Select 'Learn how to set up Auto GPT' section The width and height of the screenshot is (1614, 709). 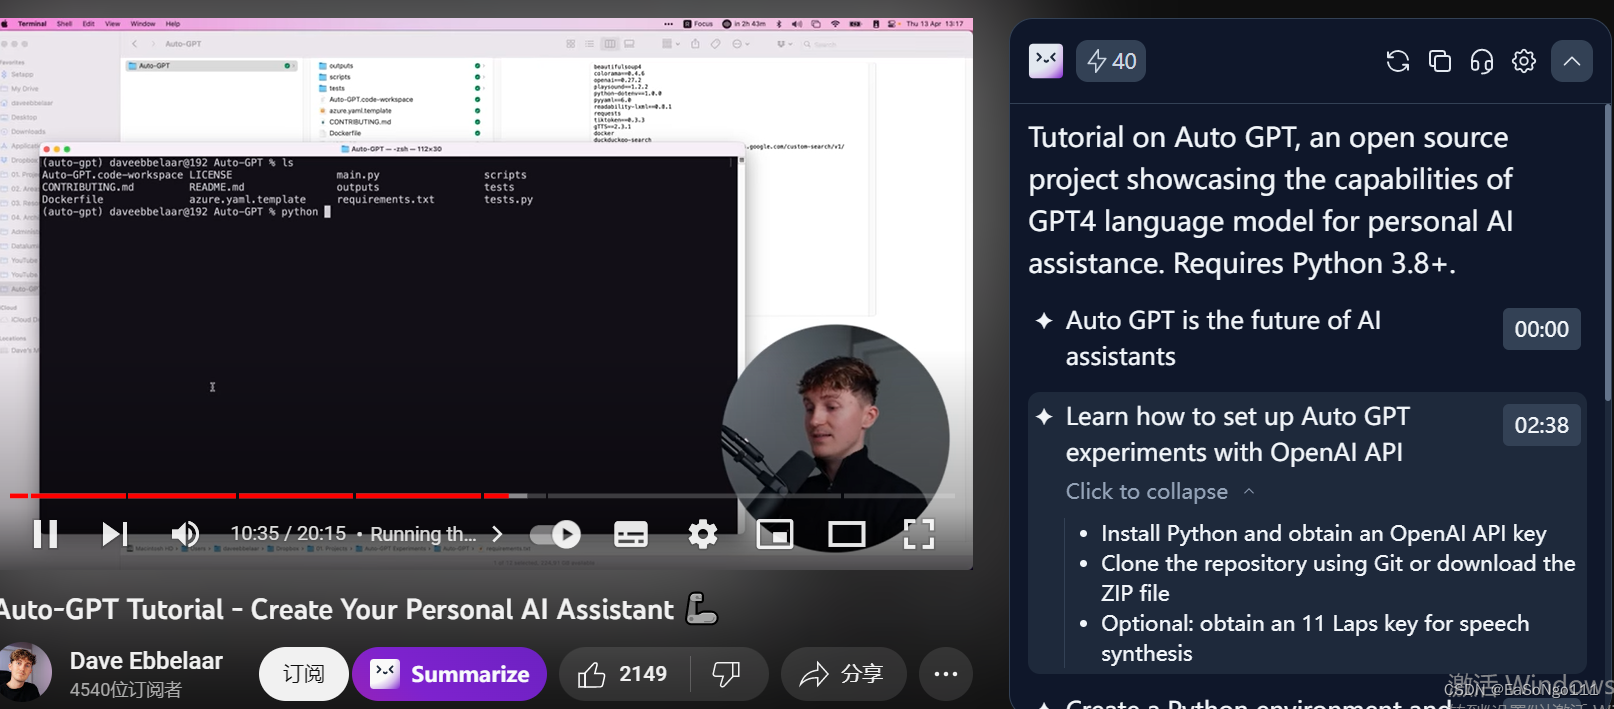coord(1238,434)
